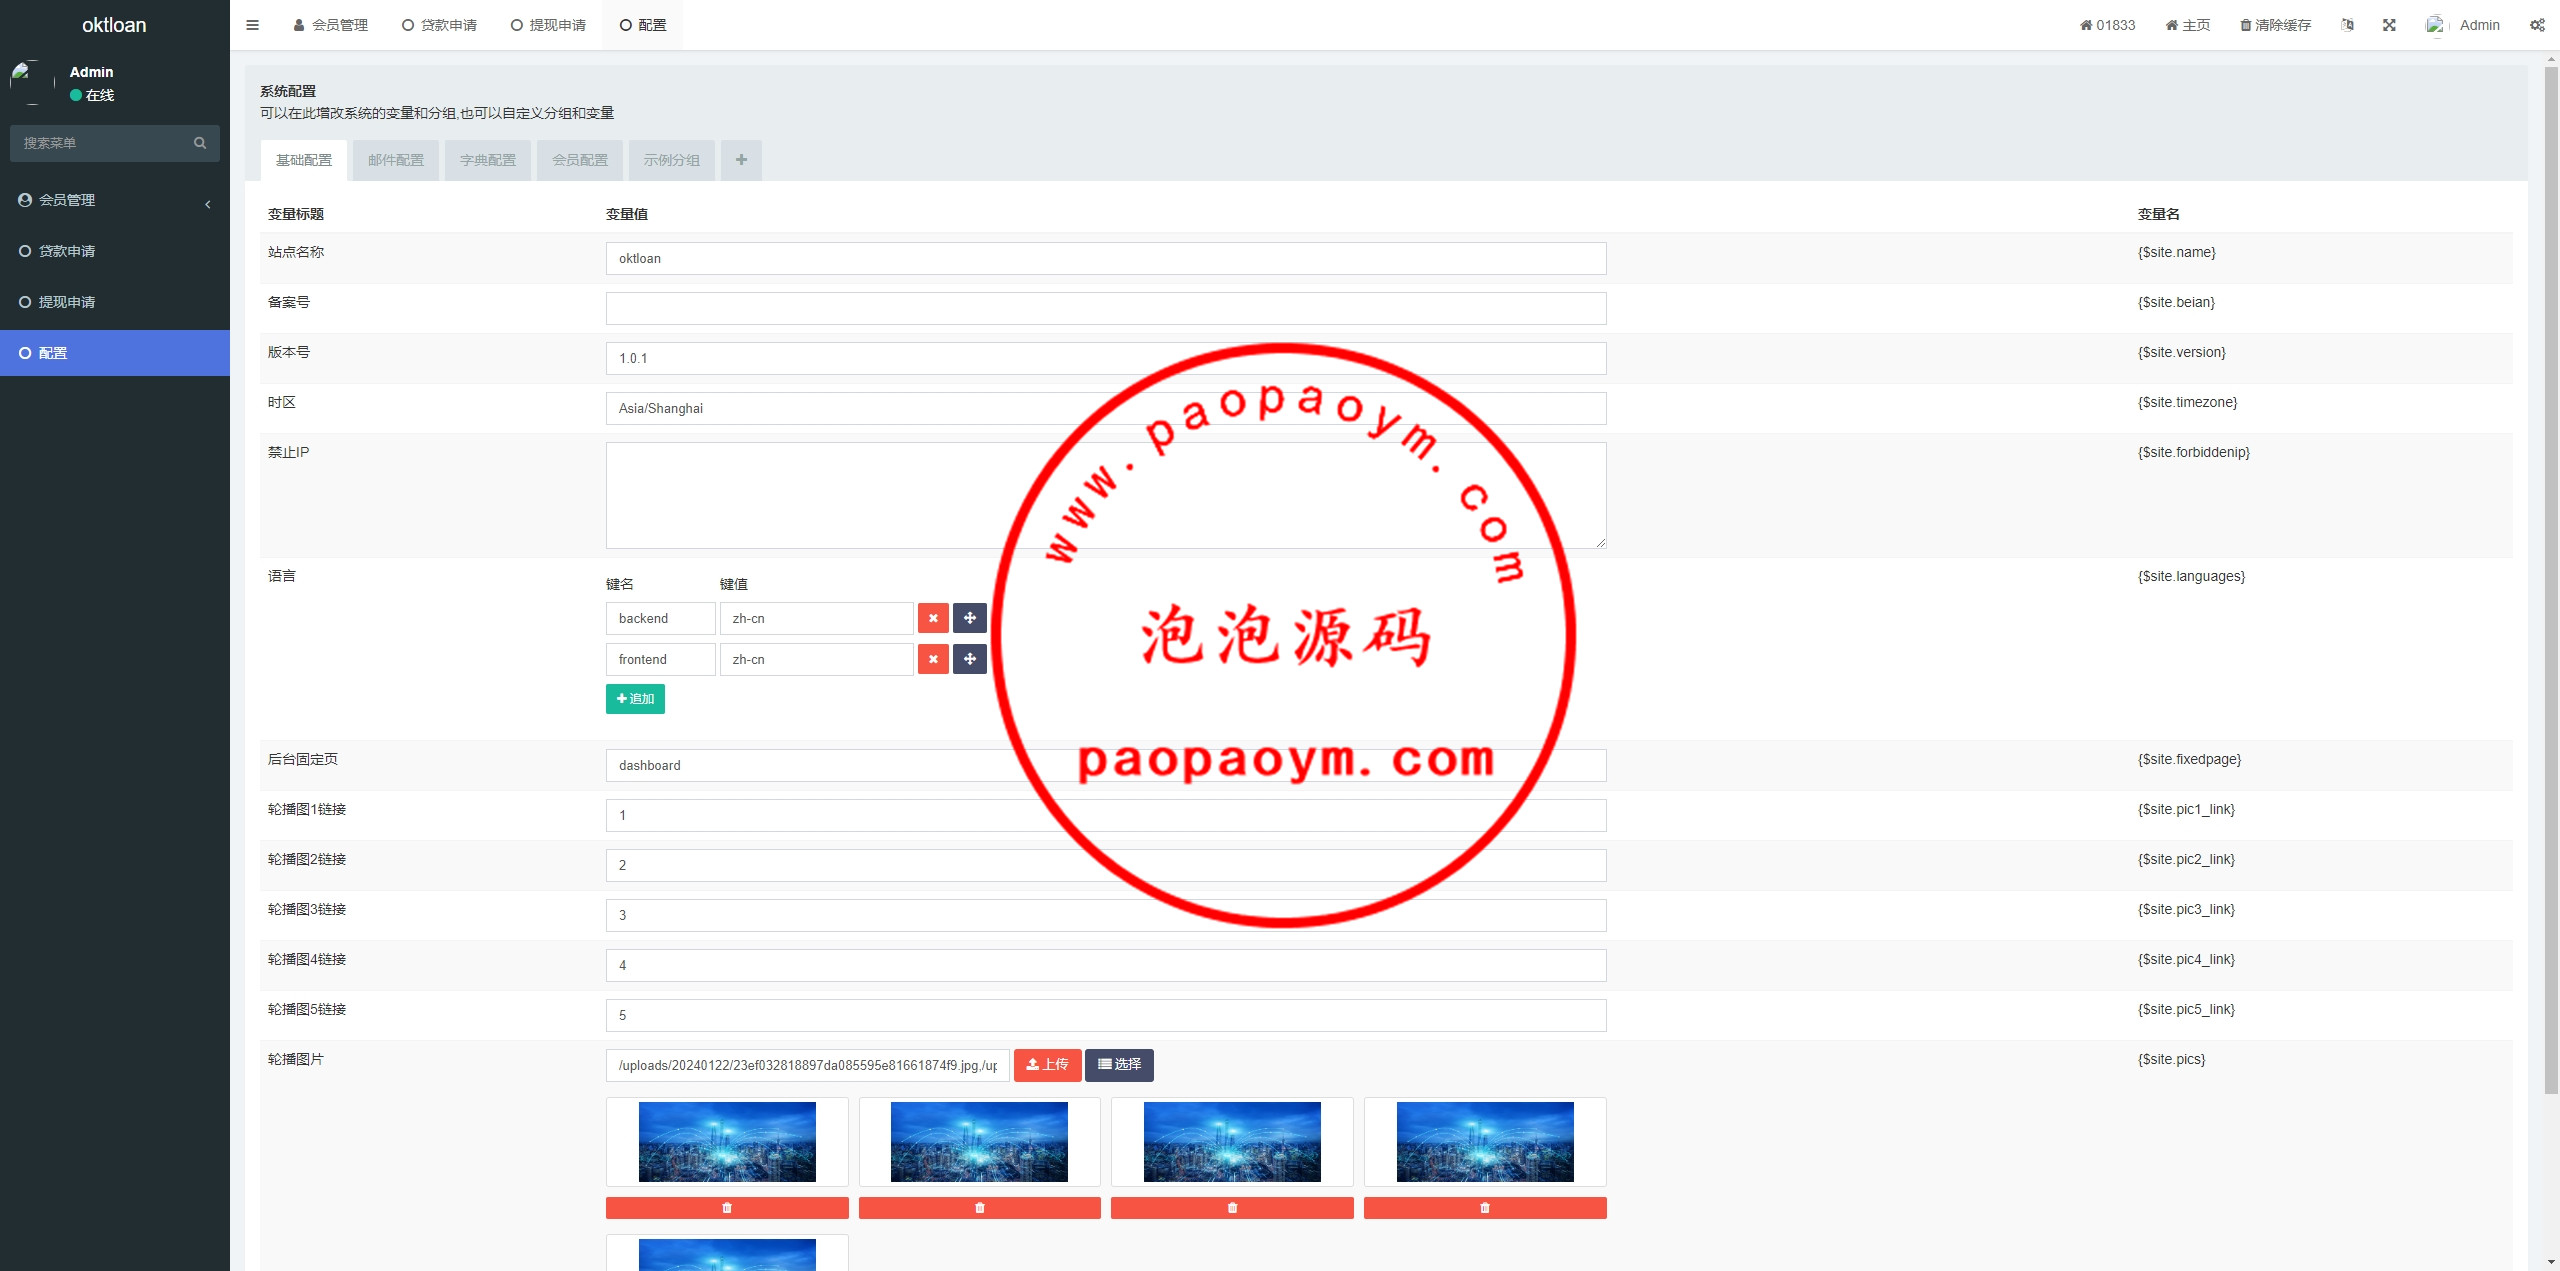Viewport: 2560px width, 1271px height.
Task: Click the 站点名称 input with oktloan
Action: (1106, 258)
